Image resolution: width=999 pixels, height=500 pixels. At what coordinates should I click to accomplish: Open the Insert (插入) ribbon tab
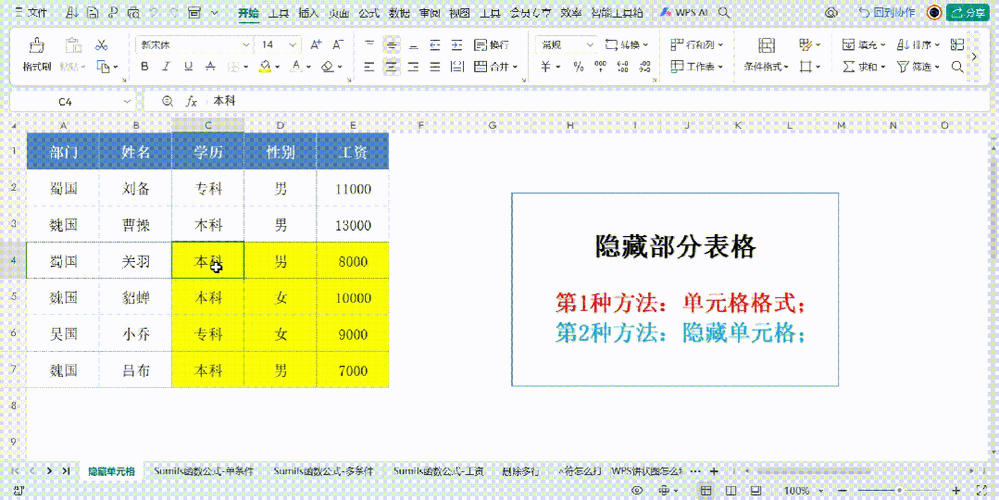coord(308,13)
